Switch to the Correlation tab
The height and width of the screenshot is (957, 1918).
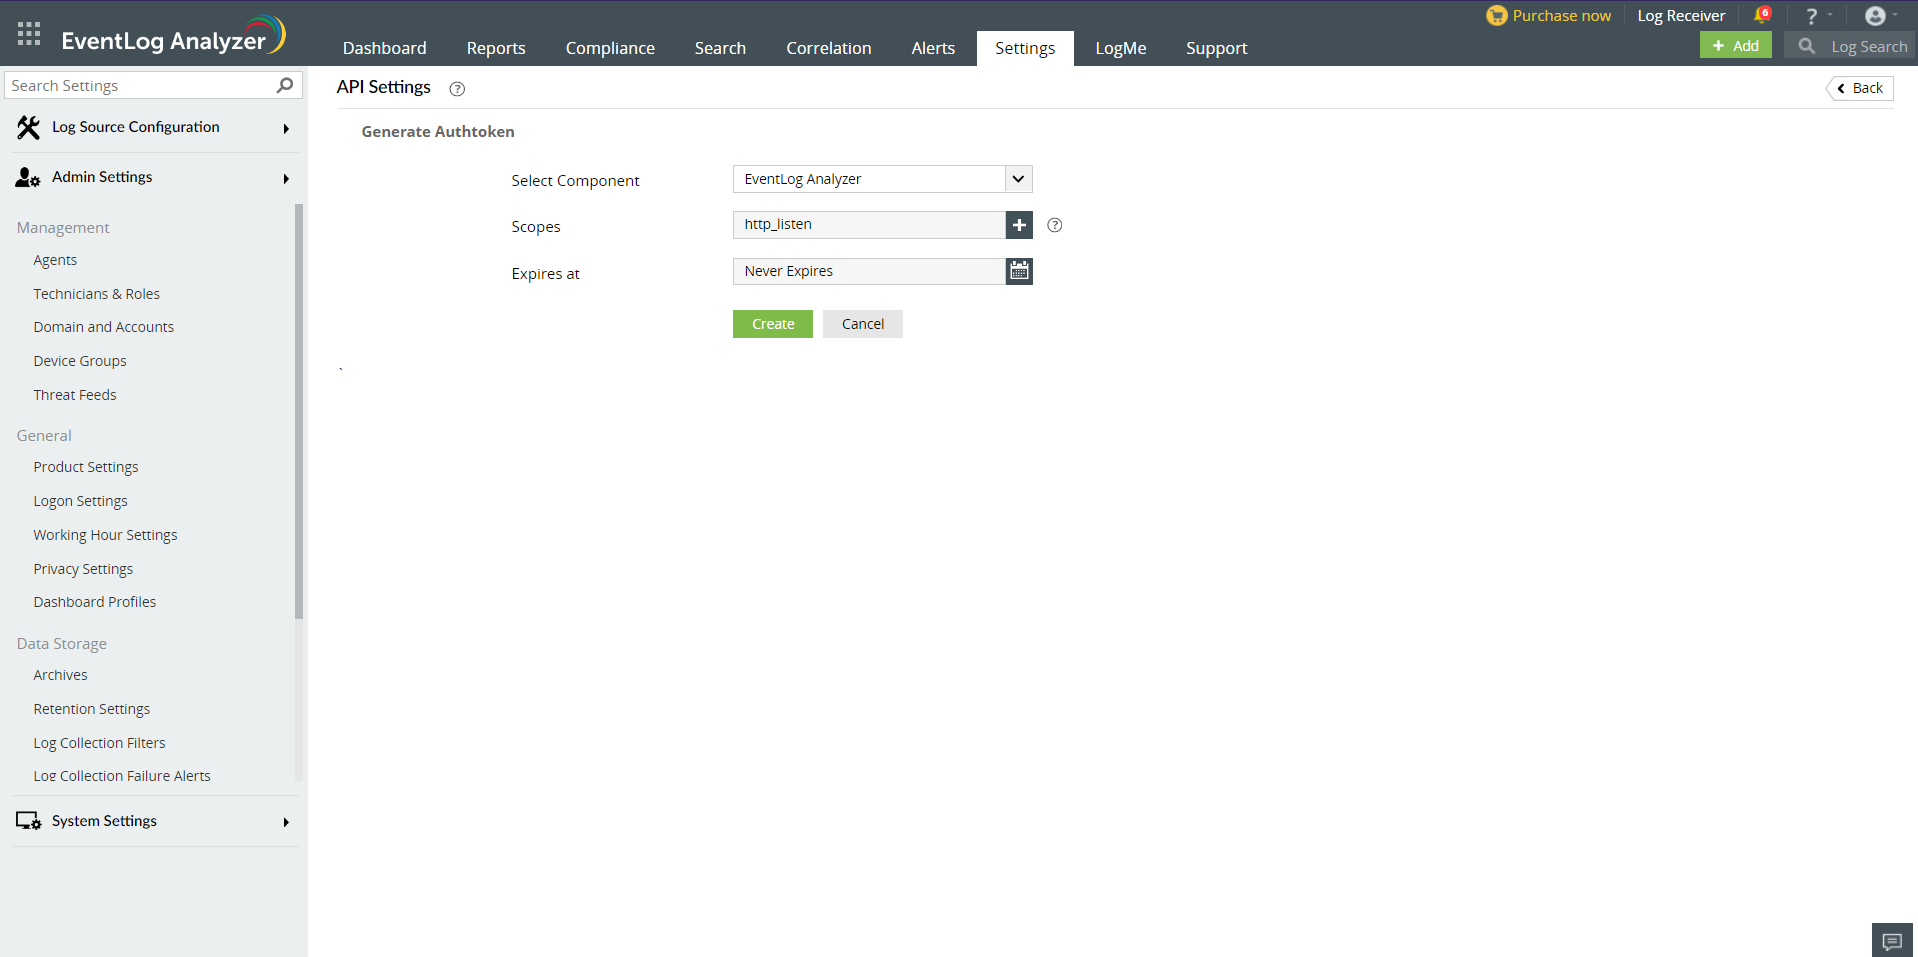click(x=828, y=48)
